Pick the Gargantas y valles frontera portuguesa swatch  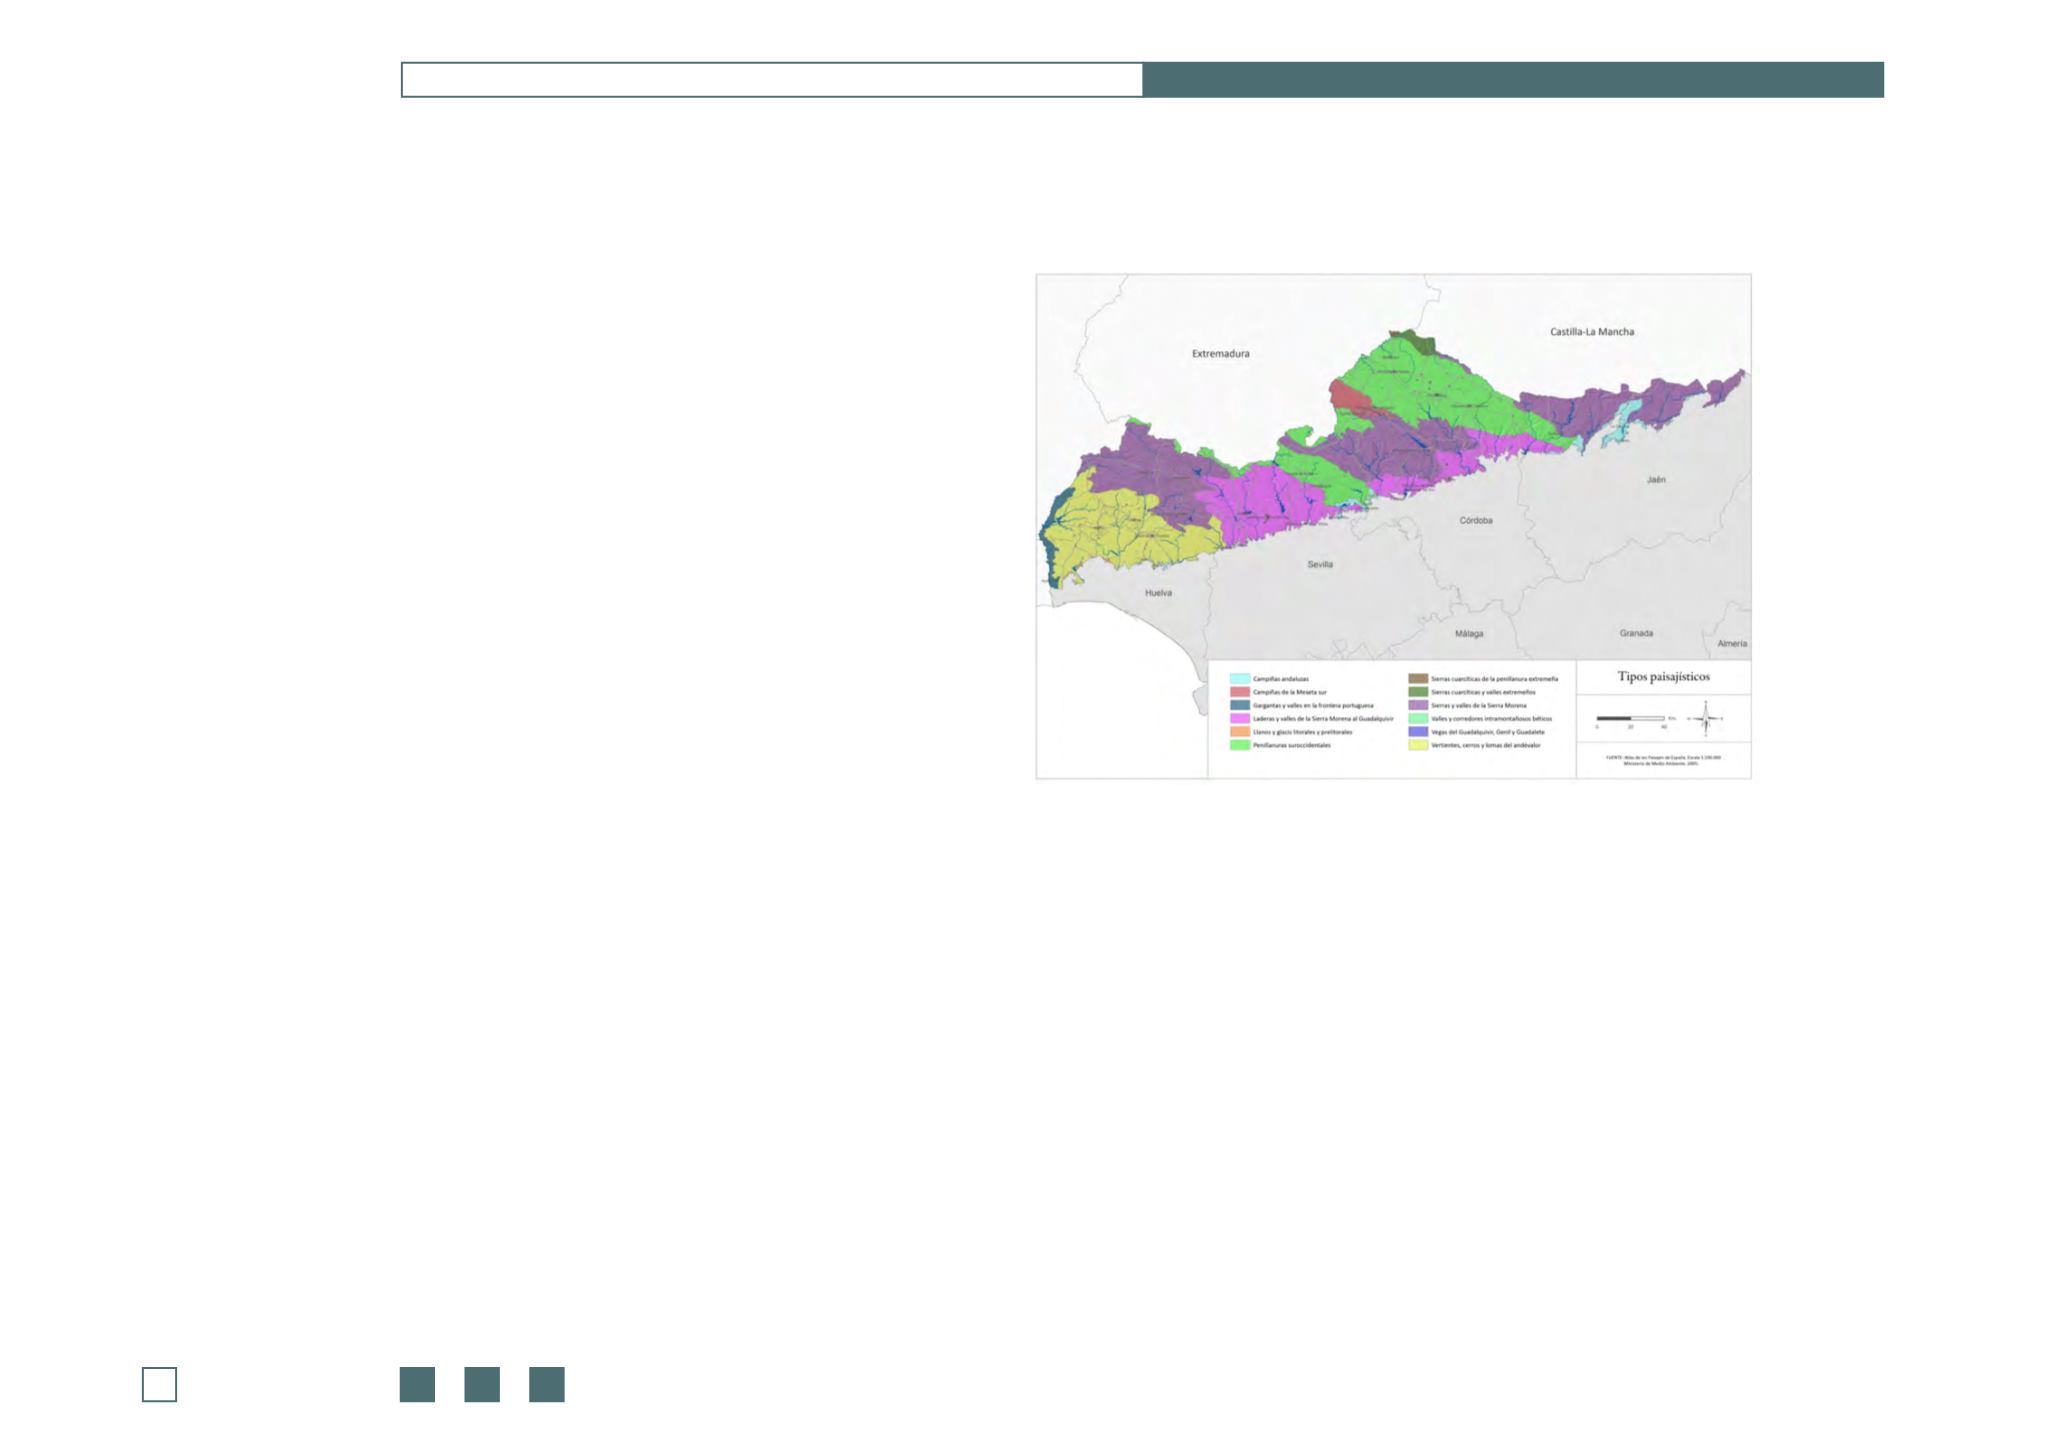pos(1239,705)
